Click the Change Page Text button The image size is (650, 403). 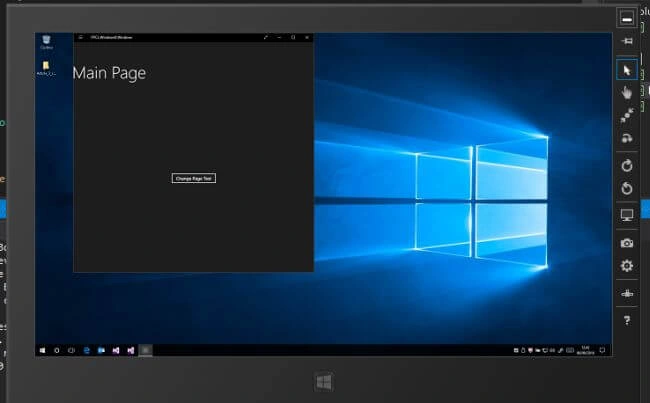point(194,178)
